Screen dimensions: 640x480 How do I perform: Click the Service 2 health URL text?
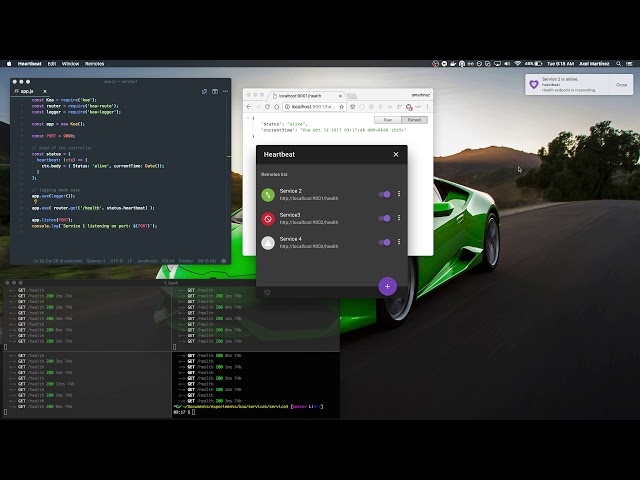click(309, 198)
